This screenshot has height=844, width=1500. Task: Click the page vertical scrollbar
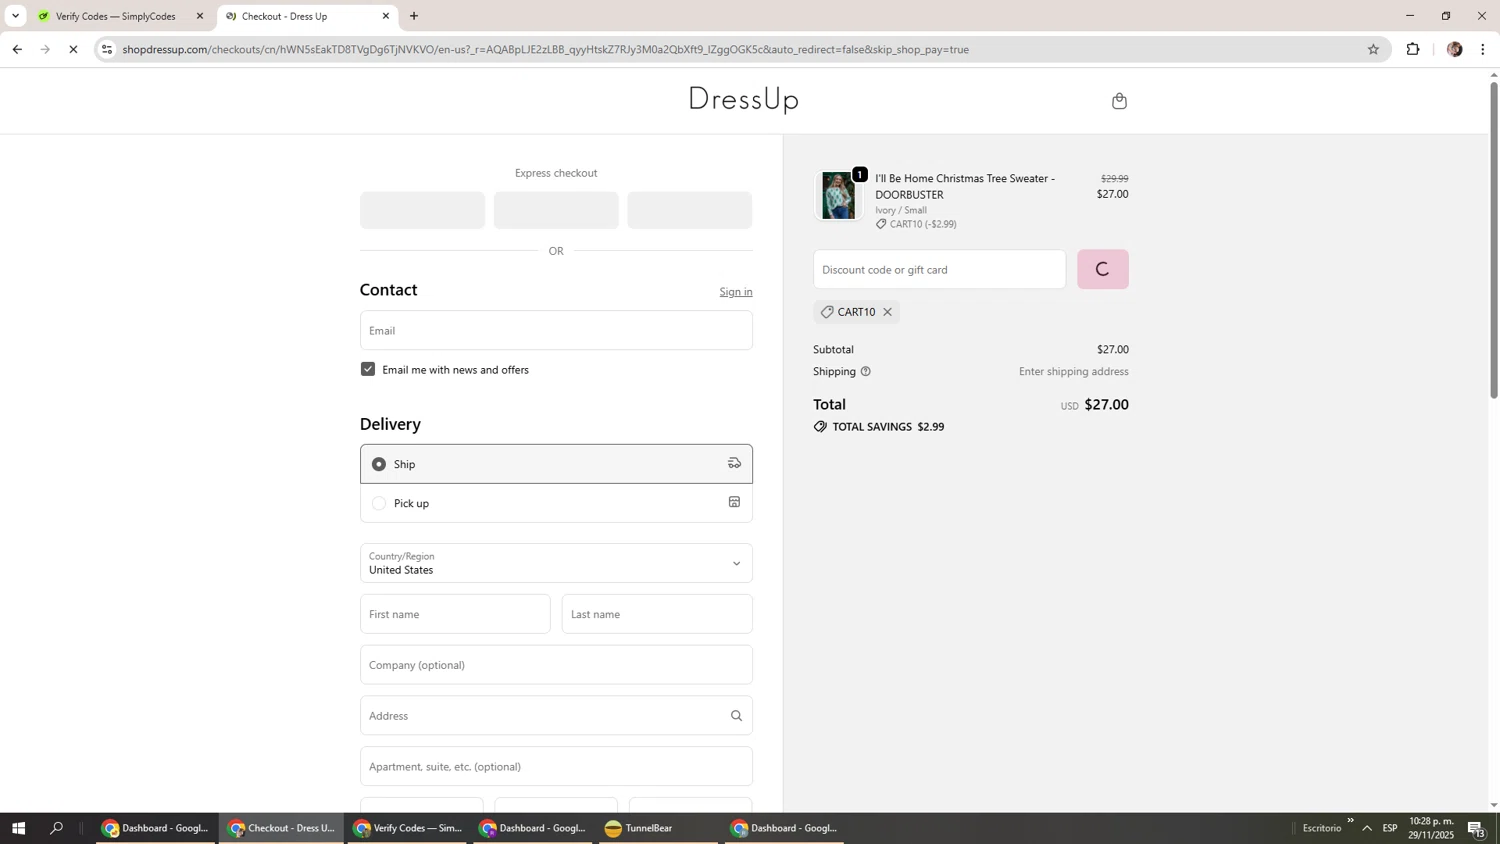(x=1494, y=240)
